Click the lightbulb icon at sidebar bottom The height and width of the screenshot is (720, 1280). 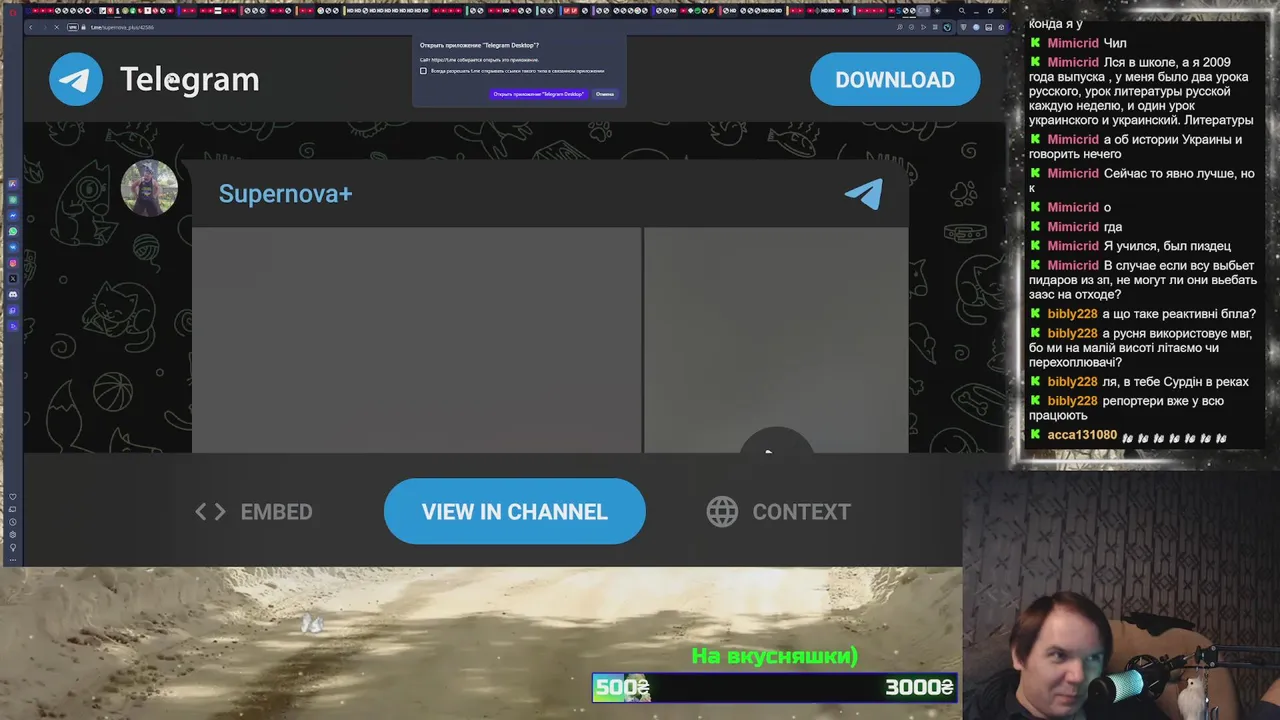(x=13, y=548)
